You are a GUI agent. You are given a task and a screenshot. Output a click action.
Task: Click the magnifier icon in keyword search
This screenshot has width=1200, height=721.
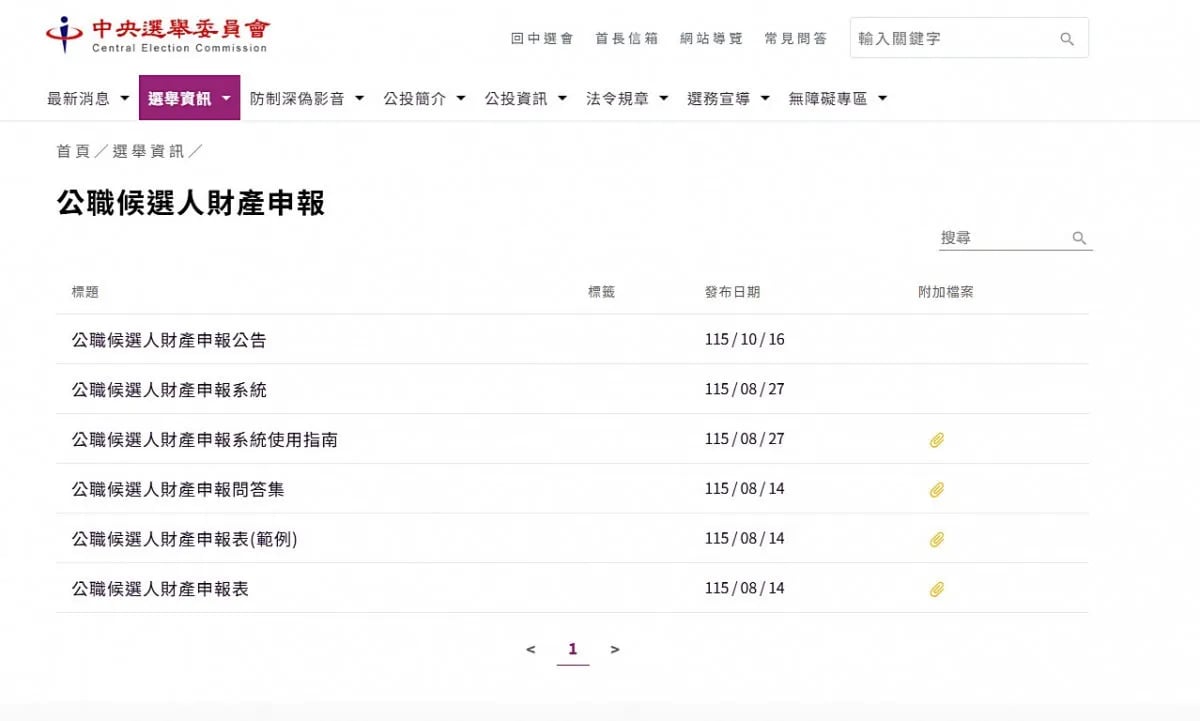(x=1067, y=39)
